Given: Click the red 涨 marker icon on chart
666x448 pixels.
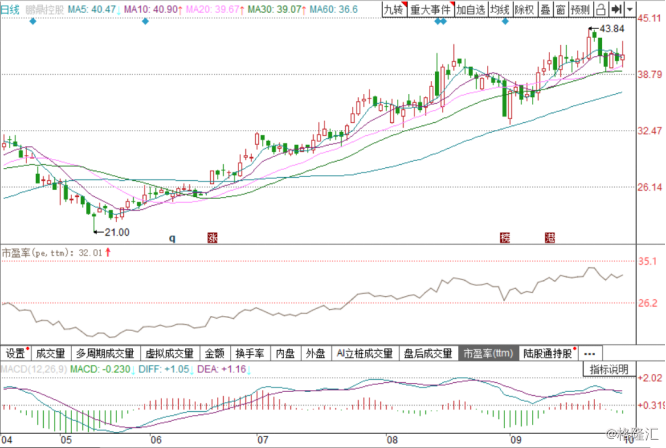Looking at the screenshot, I should pos(212,237).
